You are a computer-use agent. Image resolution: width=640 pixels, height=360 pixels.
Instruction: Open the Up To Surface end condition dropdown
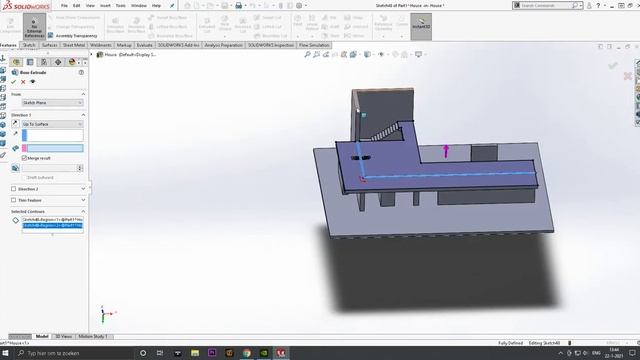coord(53,124)
